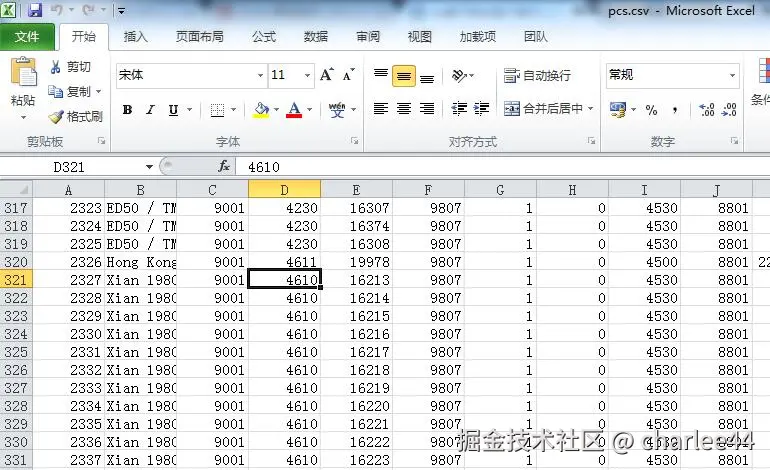Open the font color dropdown arrow
770x470 pixels.
click(x=309, y=110)
